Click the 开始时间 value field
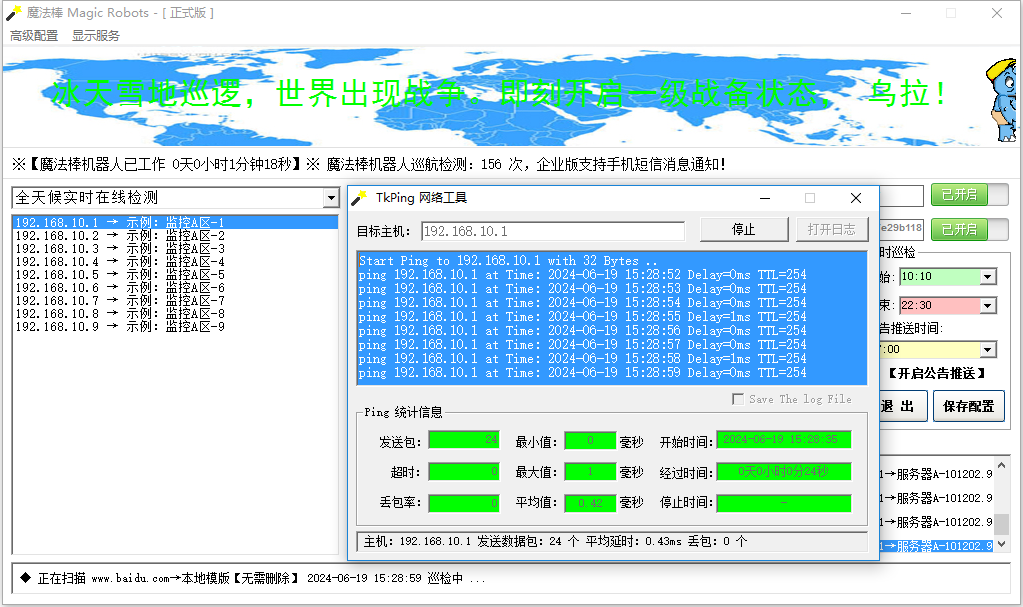The width and height of the screenshot is (1023, 607). pos(784,440)
